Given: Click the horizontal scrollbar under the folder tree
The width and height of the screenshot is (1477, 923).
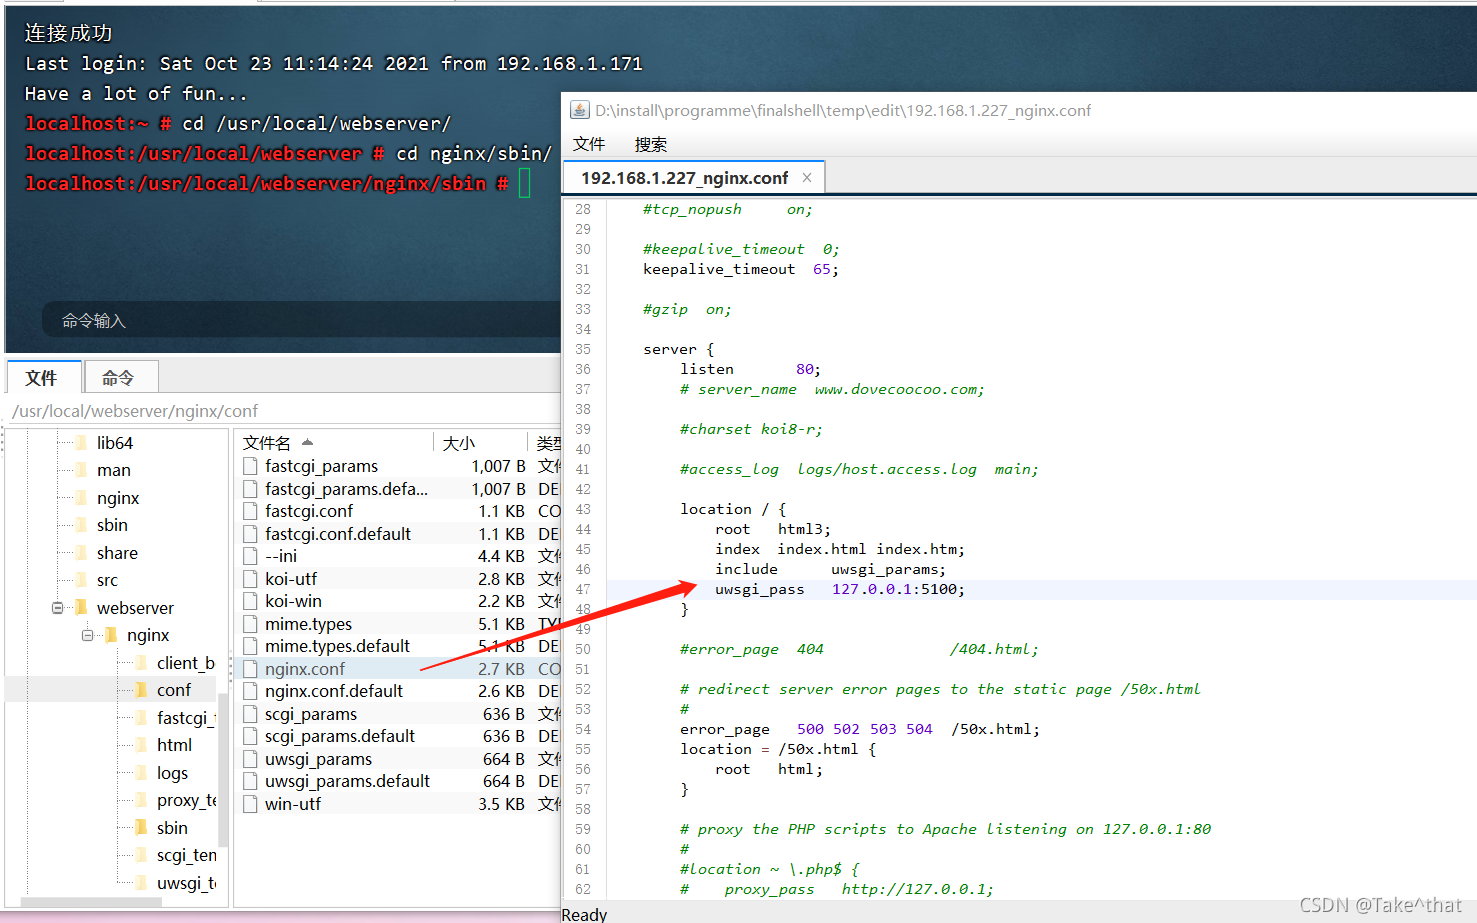Looking at the screenshot, I should click(92, 901).
